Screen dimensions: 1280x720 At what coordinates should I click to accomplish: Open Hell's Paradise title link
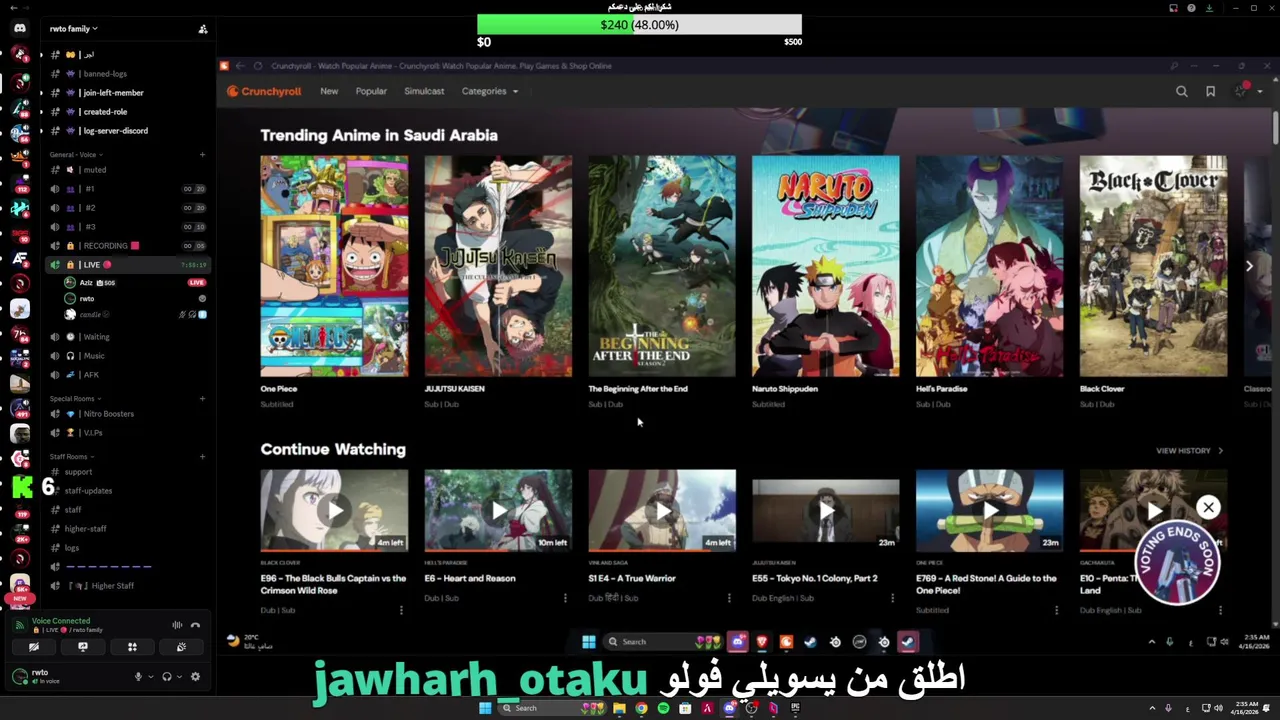click(941, 389)
